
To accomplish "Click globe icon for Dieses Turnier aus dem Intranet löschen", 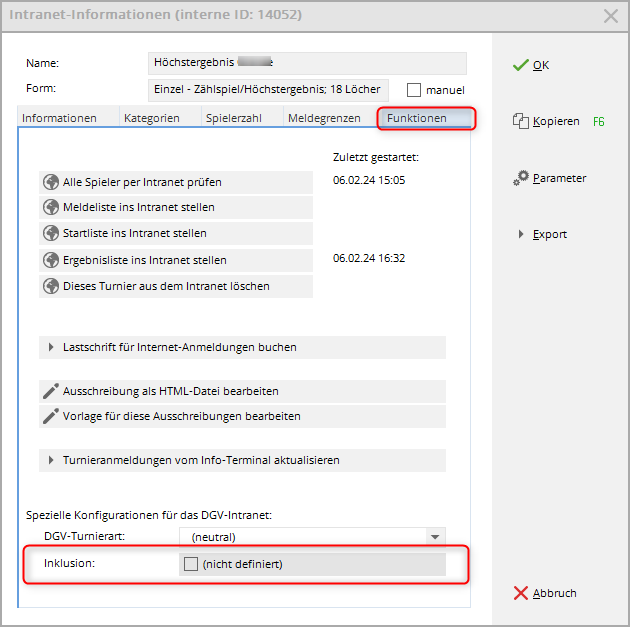I will click(51, 286).
